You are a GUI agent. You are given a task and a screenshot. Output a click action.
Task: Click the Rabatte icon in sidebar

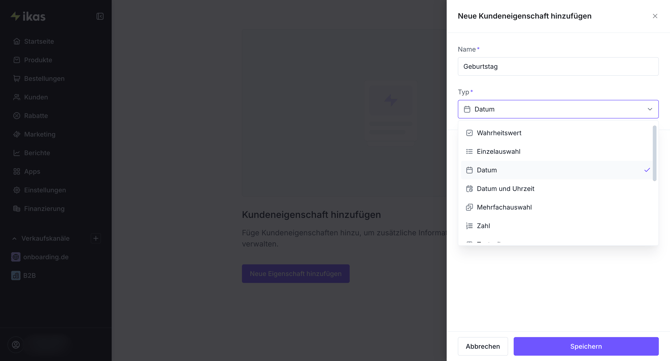click(x=17, y=116)
